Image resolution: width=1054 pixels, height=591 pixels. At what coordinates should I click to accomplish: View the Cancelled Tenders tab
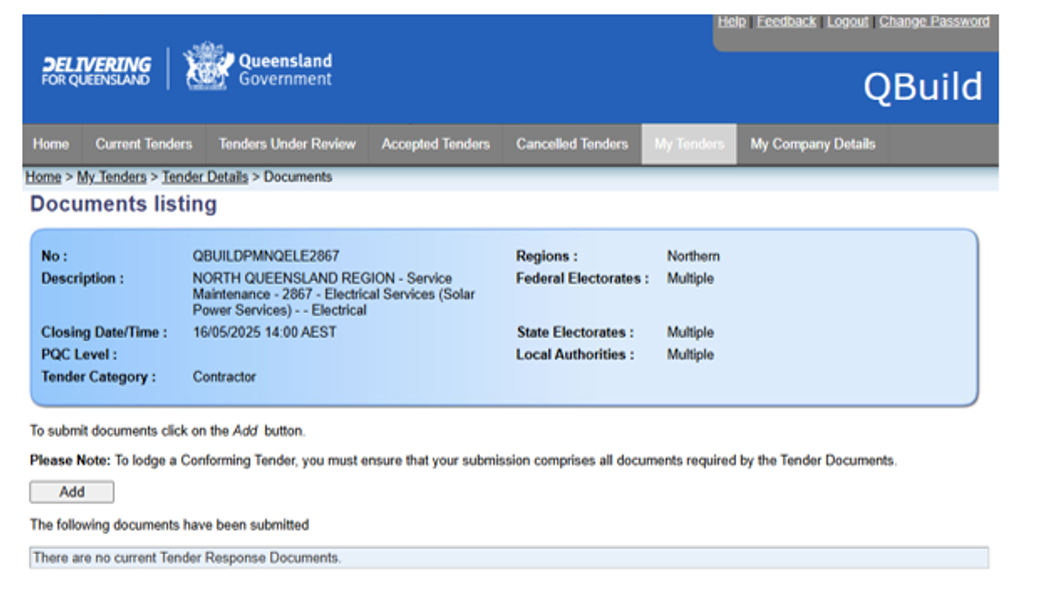(572, 144)
